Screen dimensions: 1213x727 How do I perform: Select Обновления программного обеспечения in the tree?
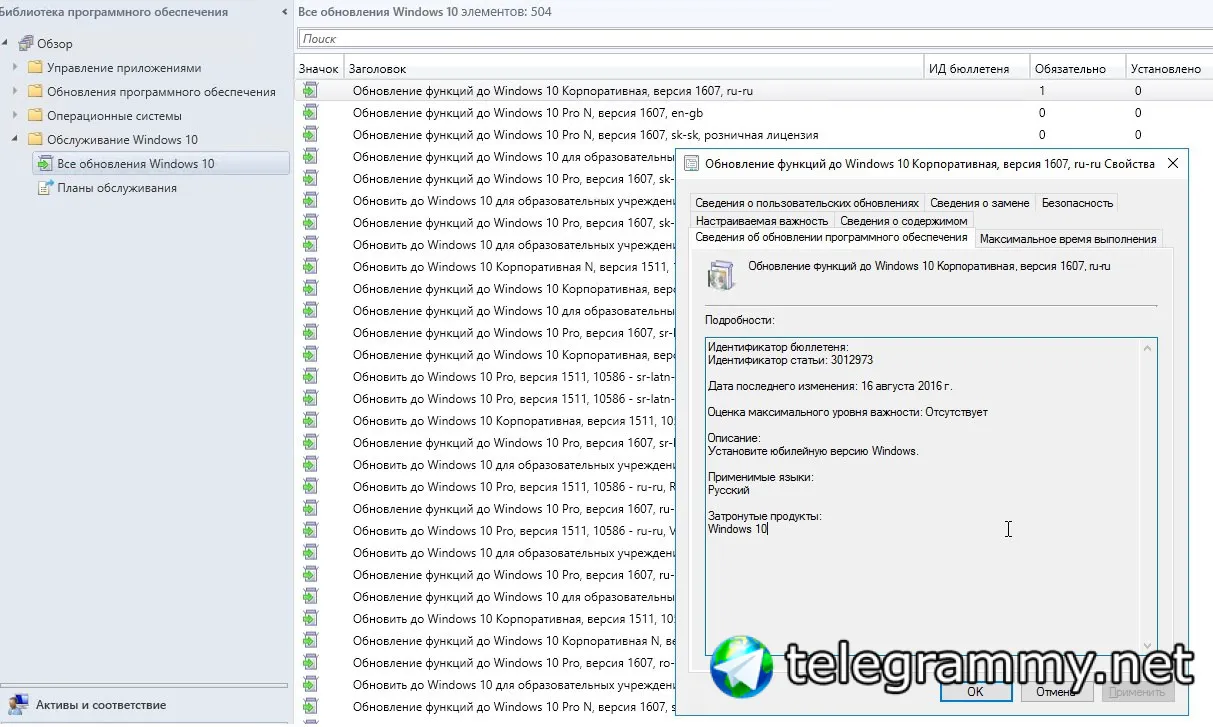[161, 92]
